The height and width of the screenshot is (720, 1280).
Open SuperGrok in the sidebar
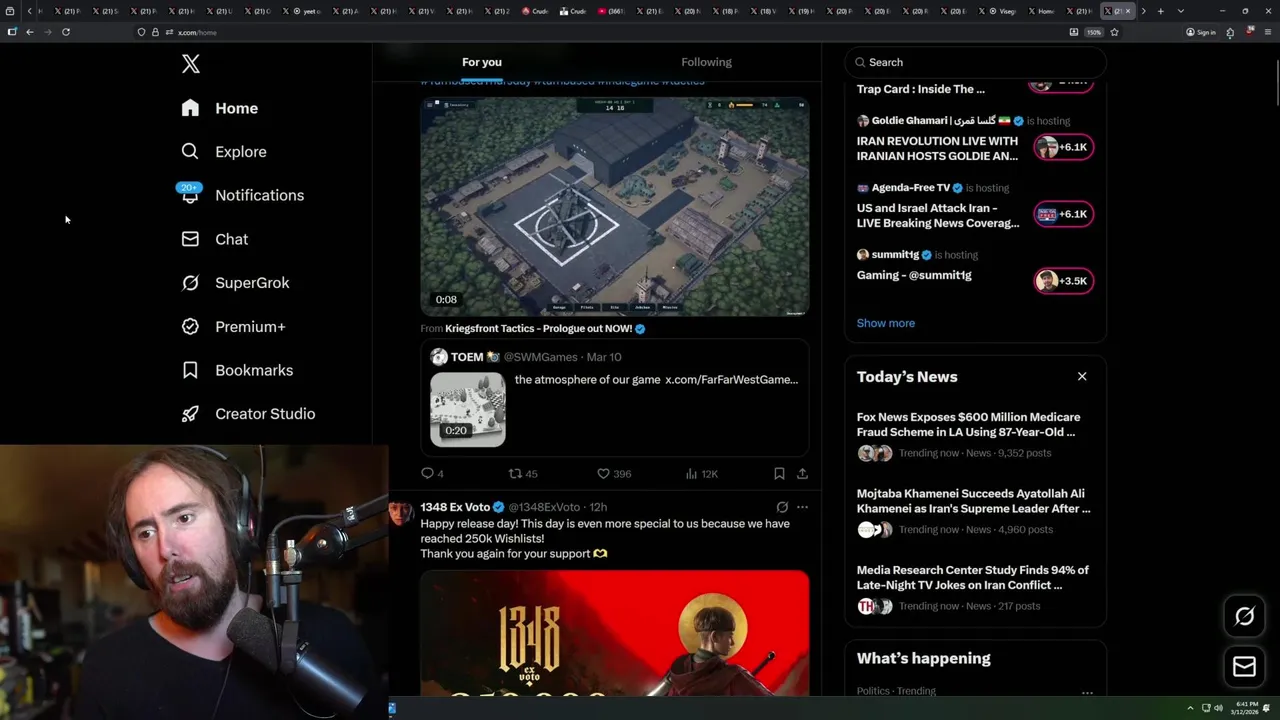point(234,283)
